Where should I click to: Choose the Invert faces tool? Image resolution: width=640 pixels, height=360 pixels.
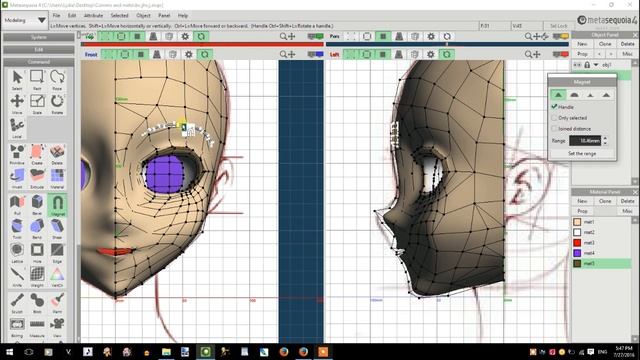pos(17,178)
